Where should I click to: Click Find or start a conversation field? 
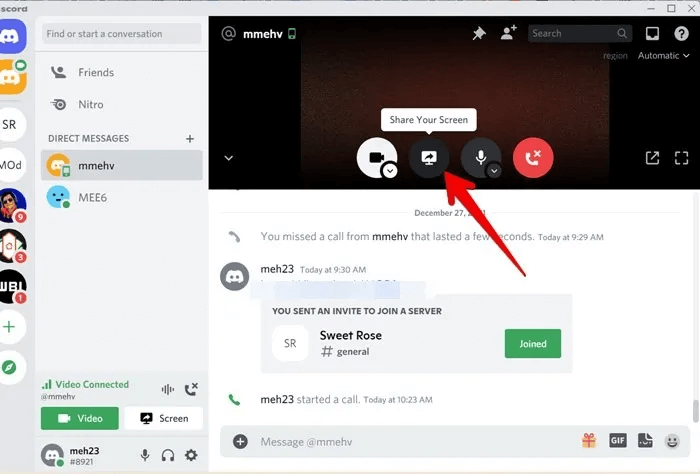121,33
